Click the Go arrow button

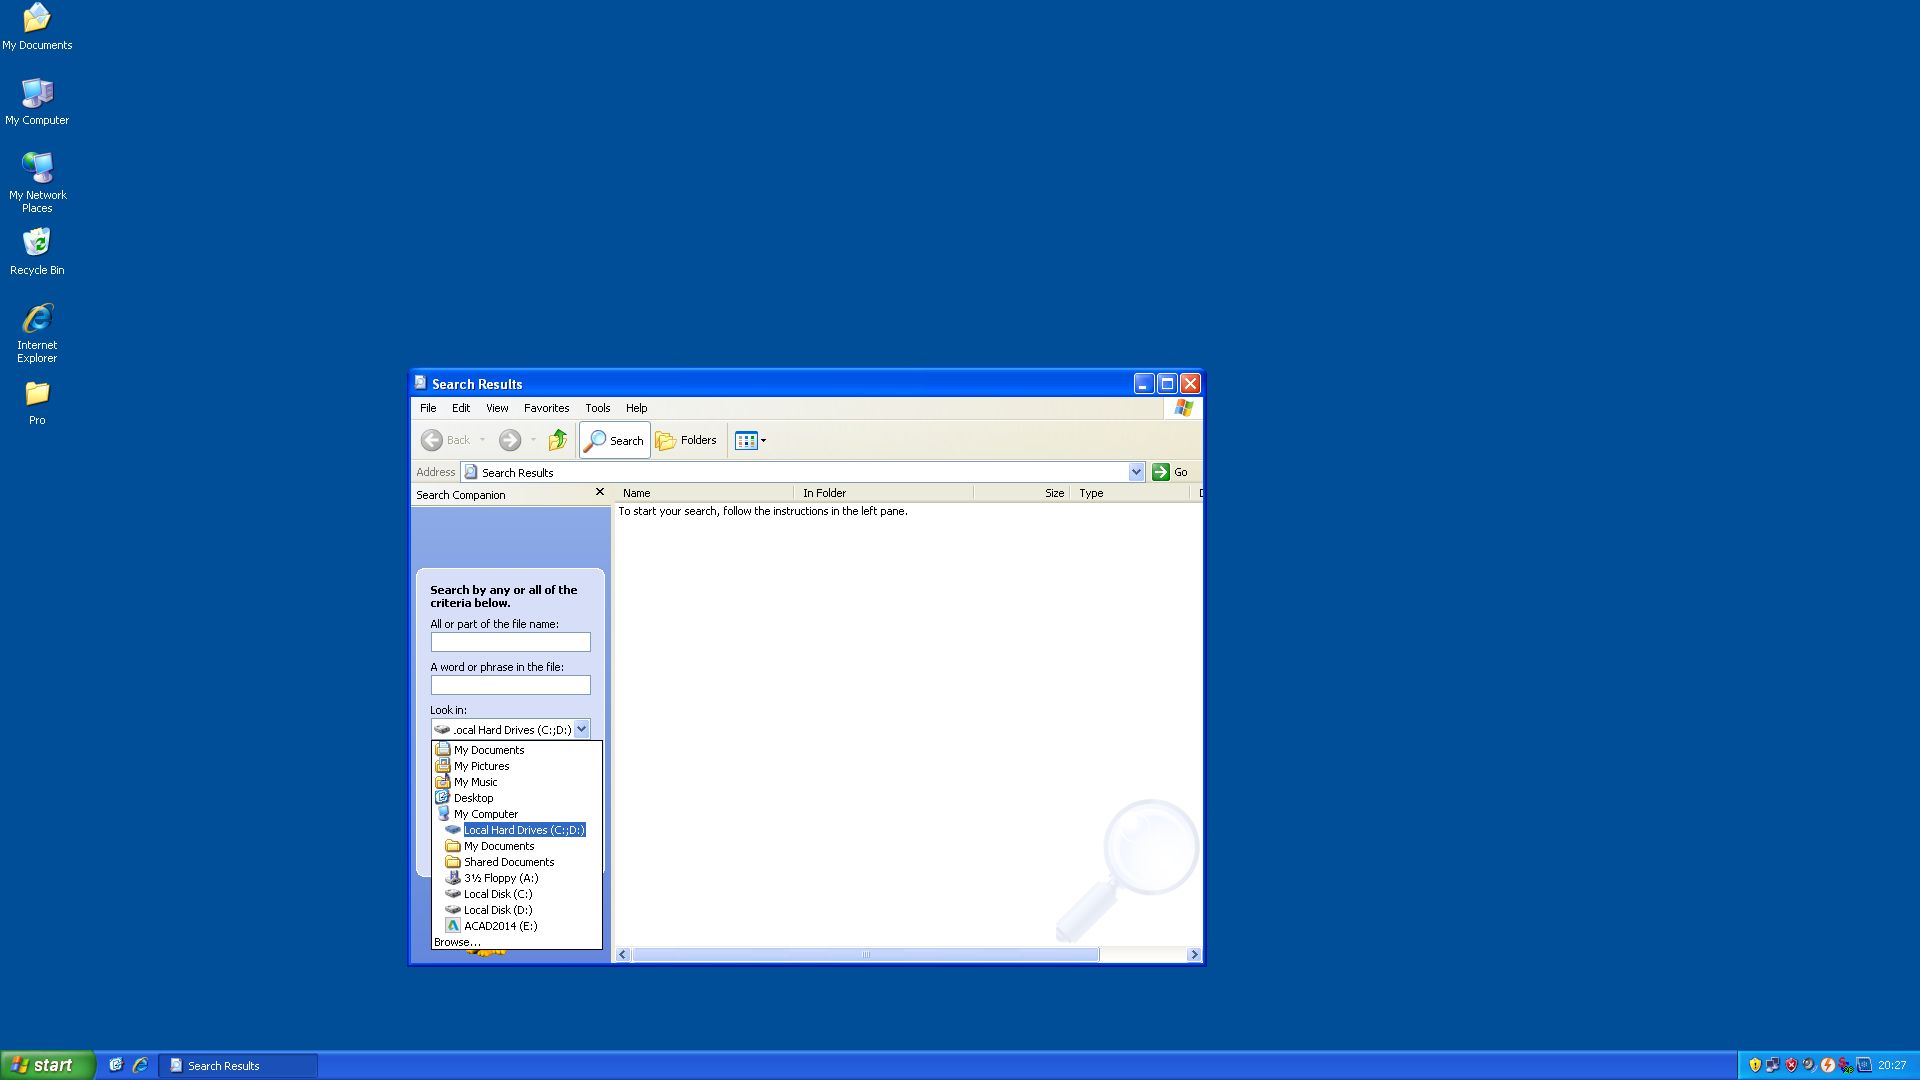point(1161,472)
